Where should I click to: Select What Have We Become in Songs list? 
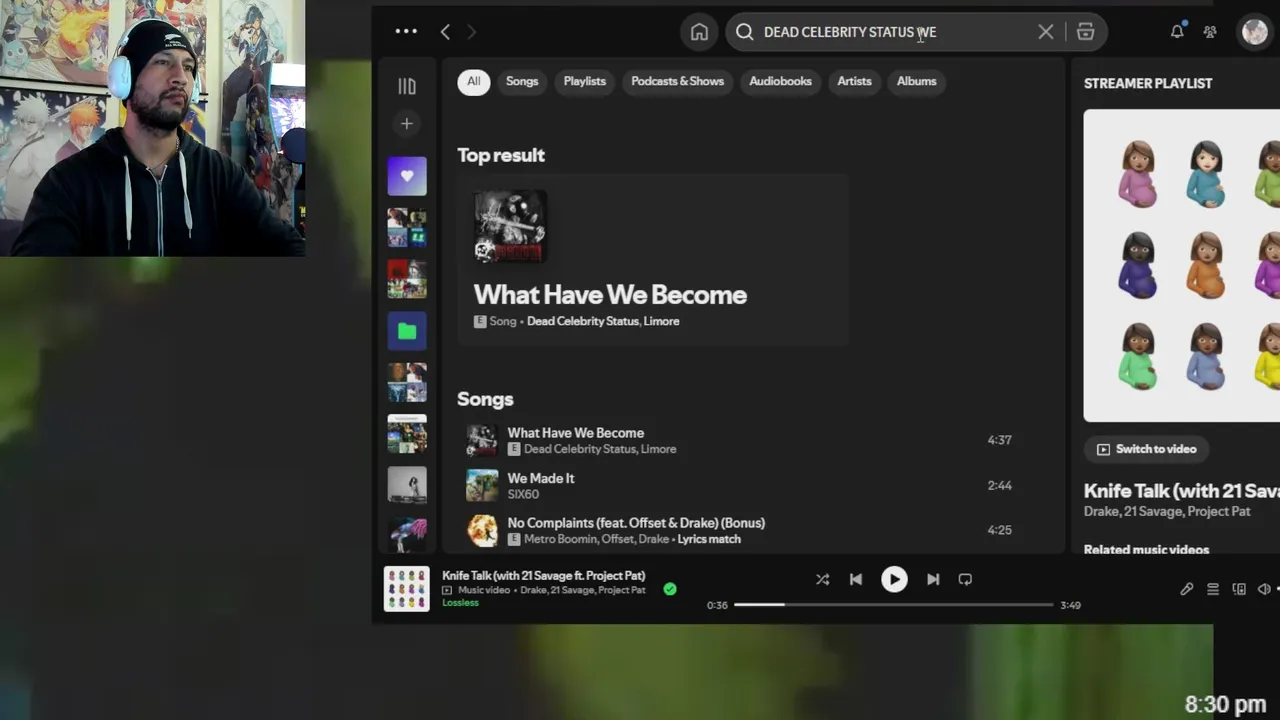coord(576,433)
